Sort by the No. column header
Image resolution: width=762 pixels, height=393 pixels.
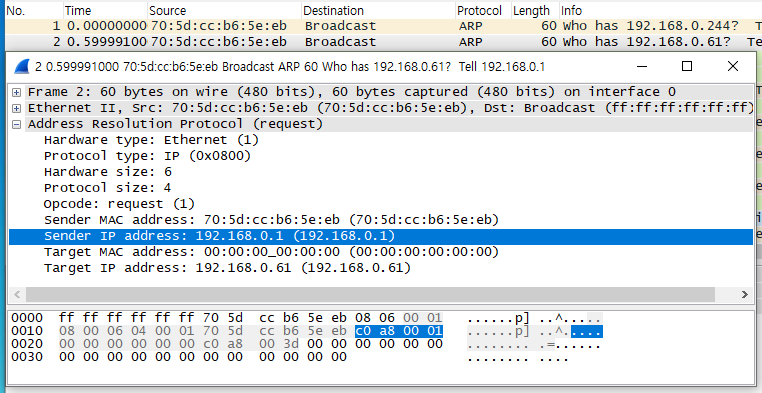pyautogui.click(x=34, y=10)
